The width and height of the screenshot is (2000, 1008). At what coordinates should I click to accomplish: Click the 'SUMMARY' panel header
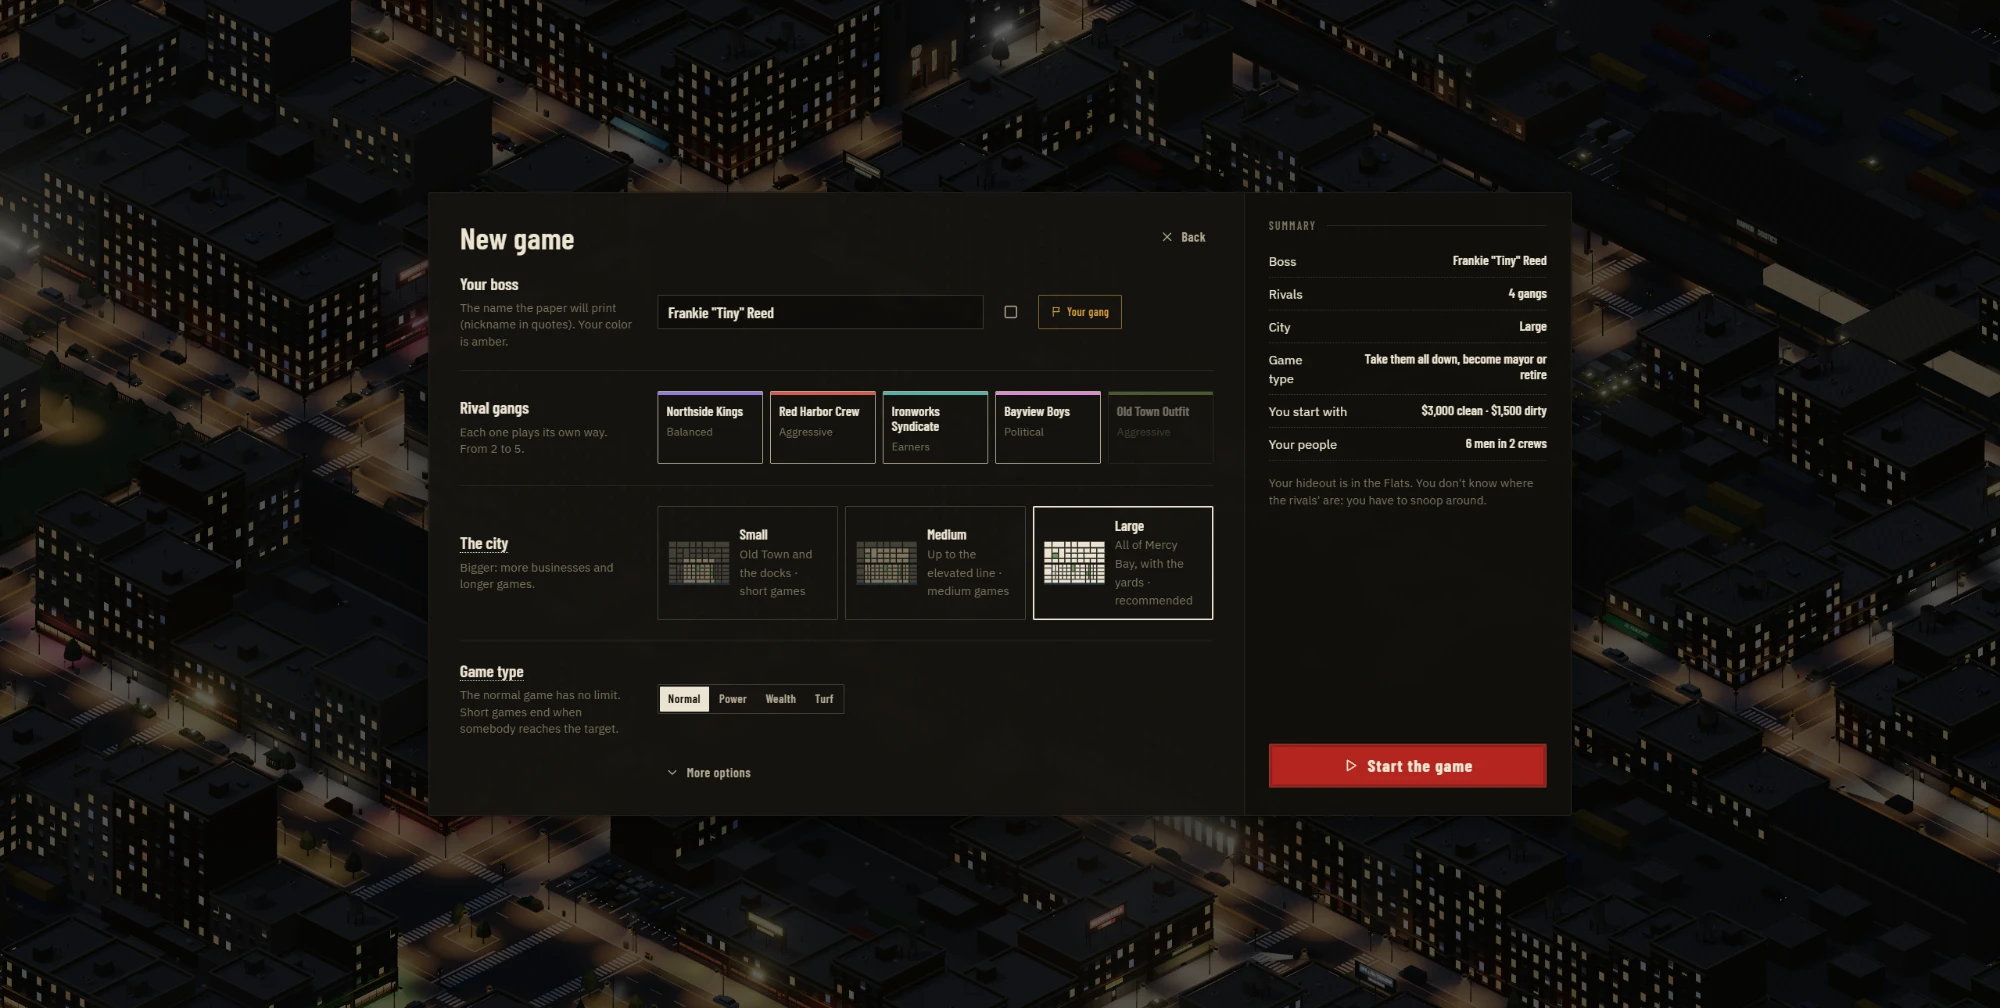[1292, 226]
